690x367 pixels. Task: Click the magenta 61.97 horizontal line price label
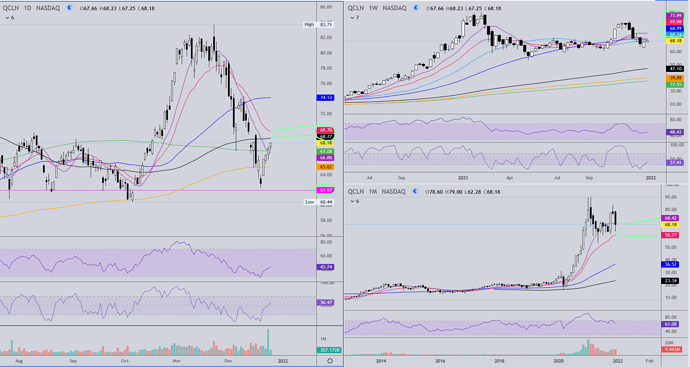point(326,190)
